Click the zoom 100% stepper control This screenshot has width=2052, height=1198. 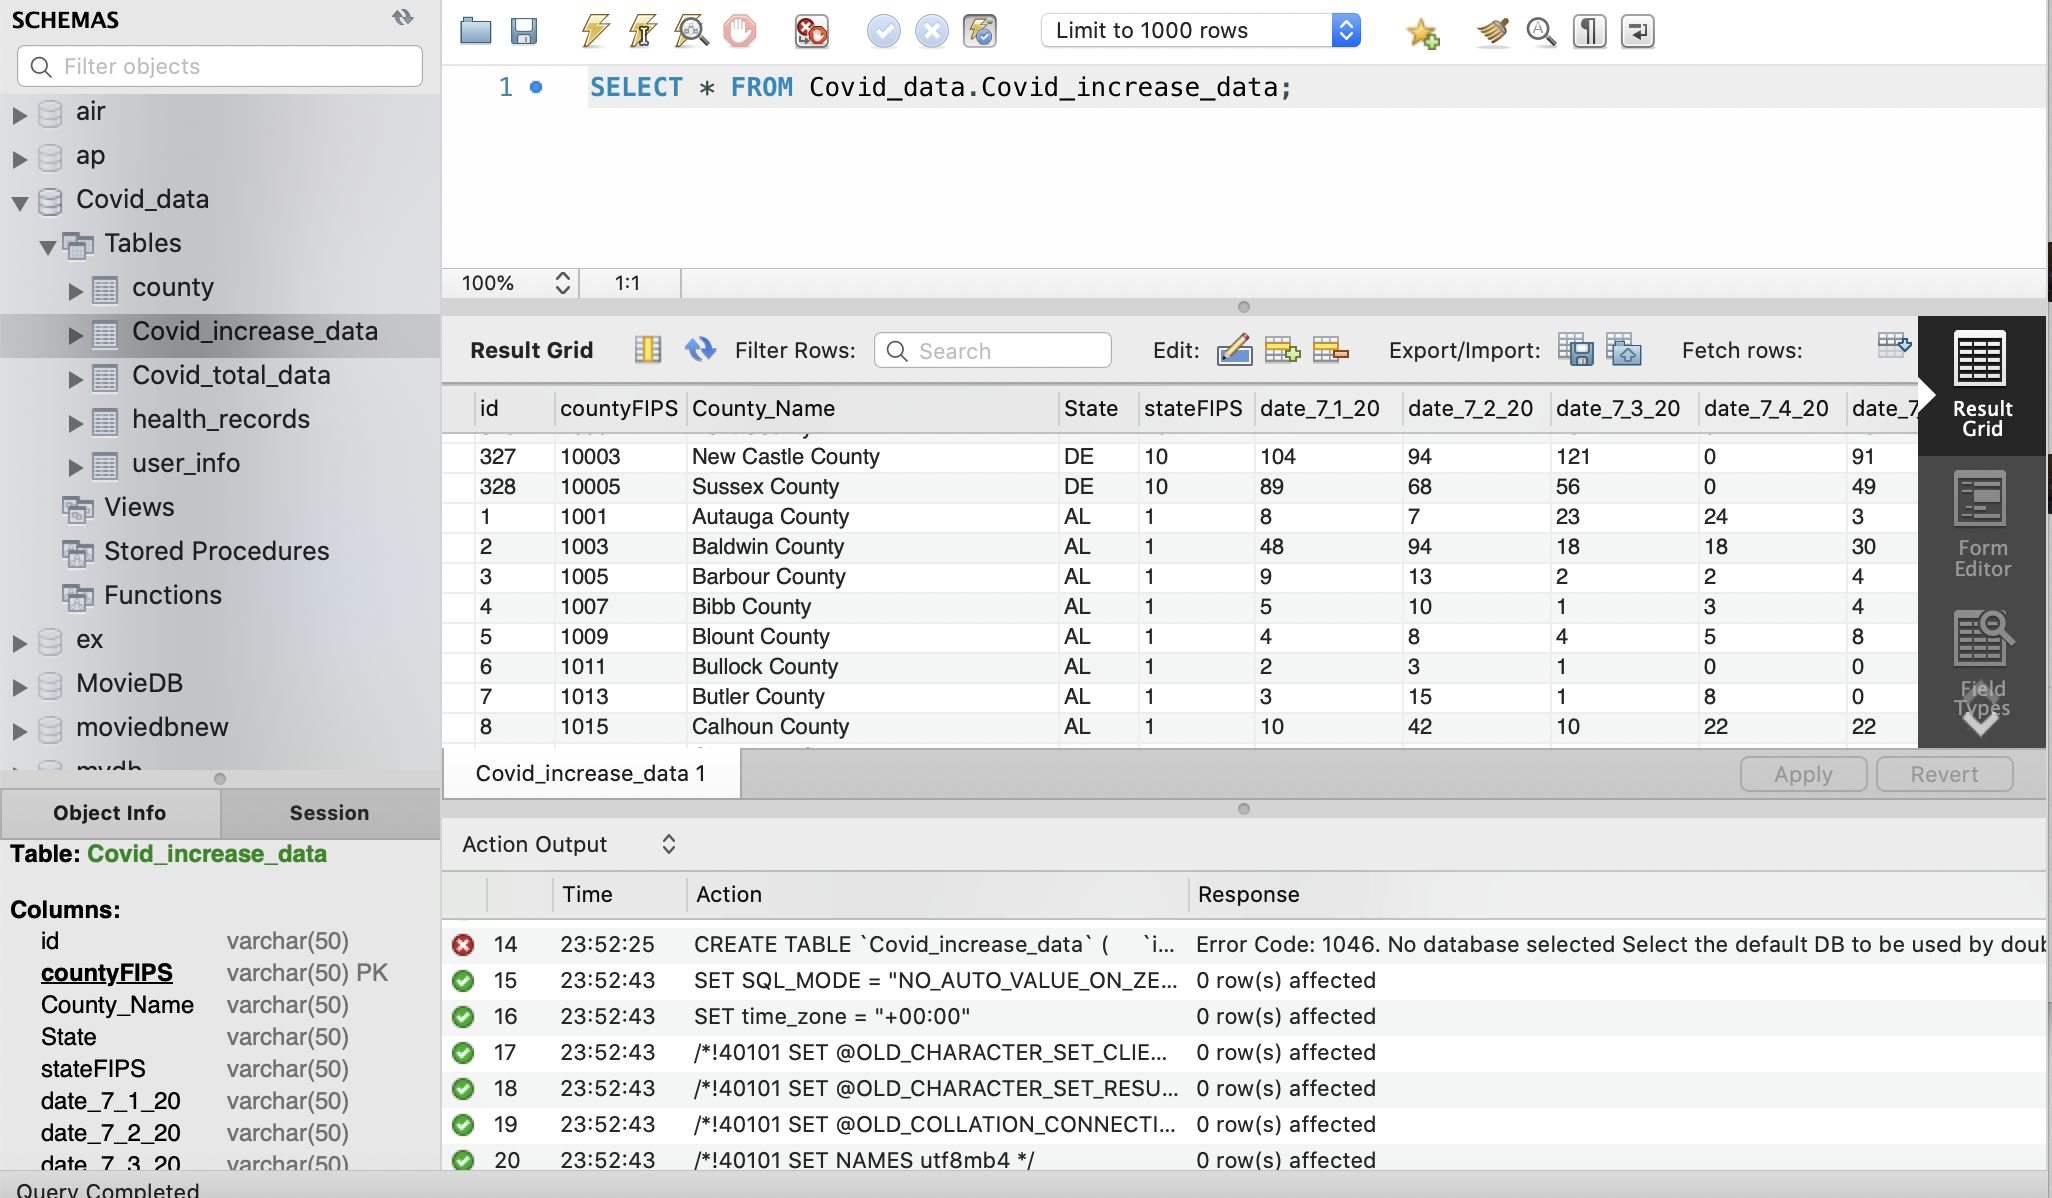pyautogui.click(x=562, y=283)
